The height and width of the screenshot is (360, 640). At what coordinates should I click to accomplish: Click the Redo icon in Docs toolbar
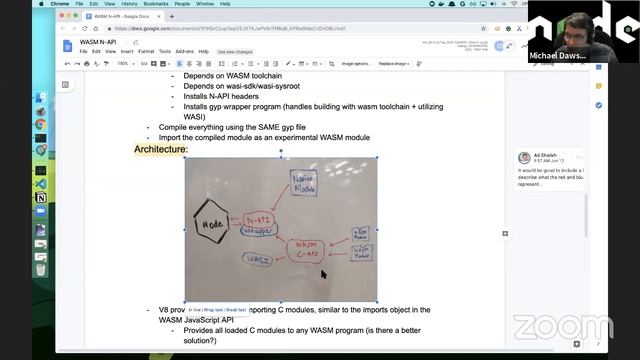click(x=77, y=64)
